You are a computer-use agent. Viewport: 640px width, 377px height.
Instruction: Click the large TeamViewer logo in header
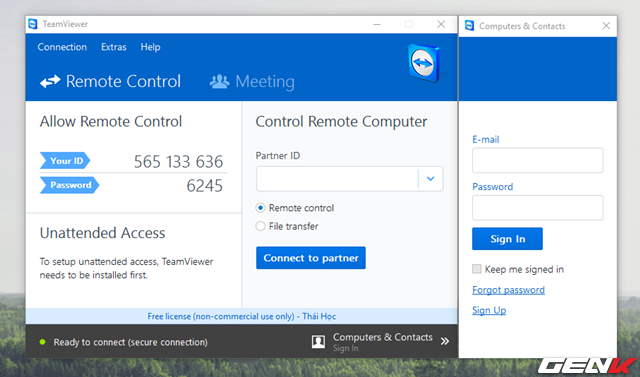[x=424, y=63]
